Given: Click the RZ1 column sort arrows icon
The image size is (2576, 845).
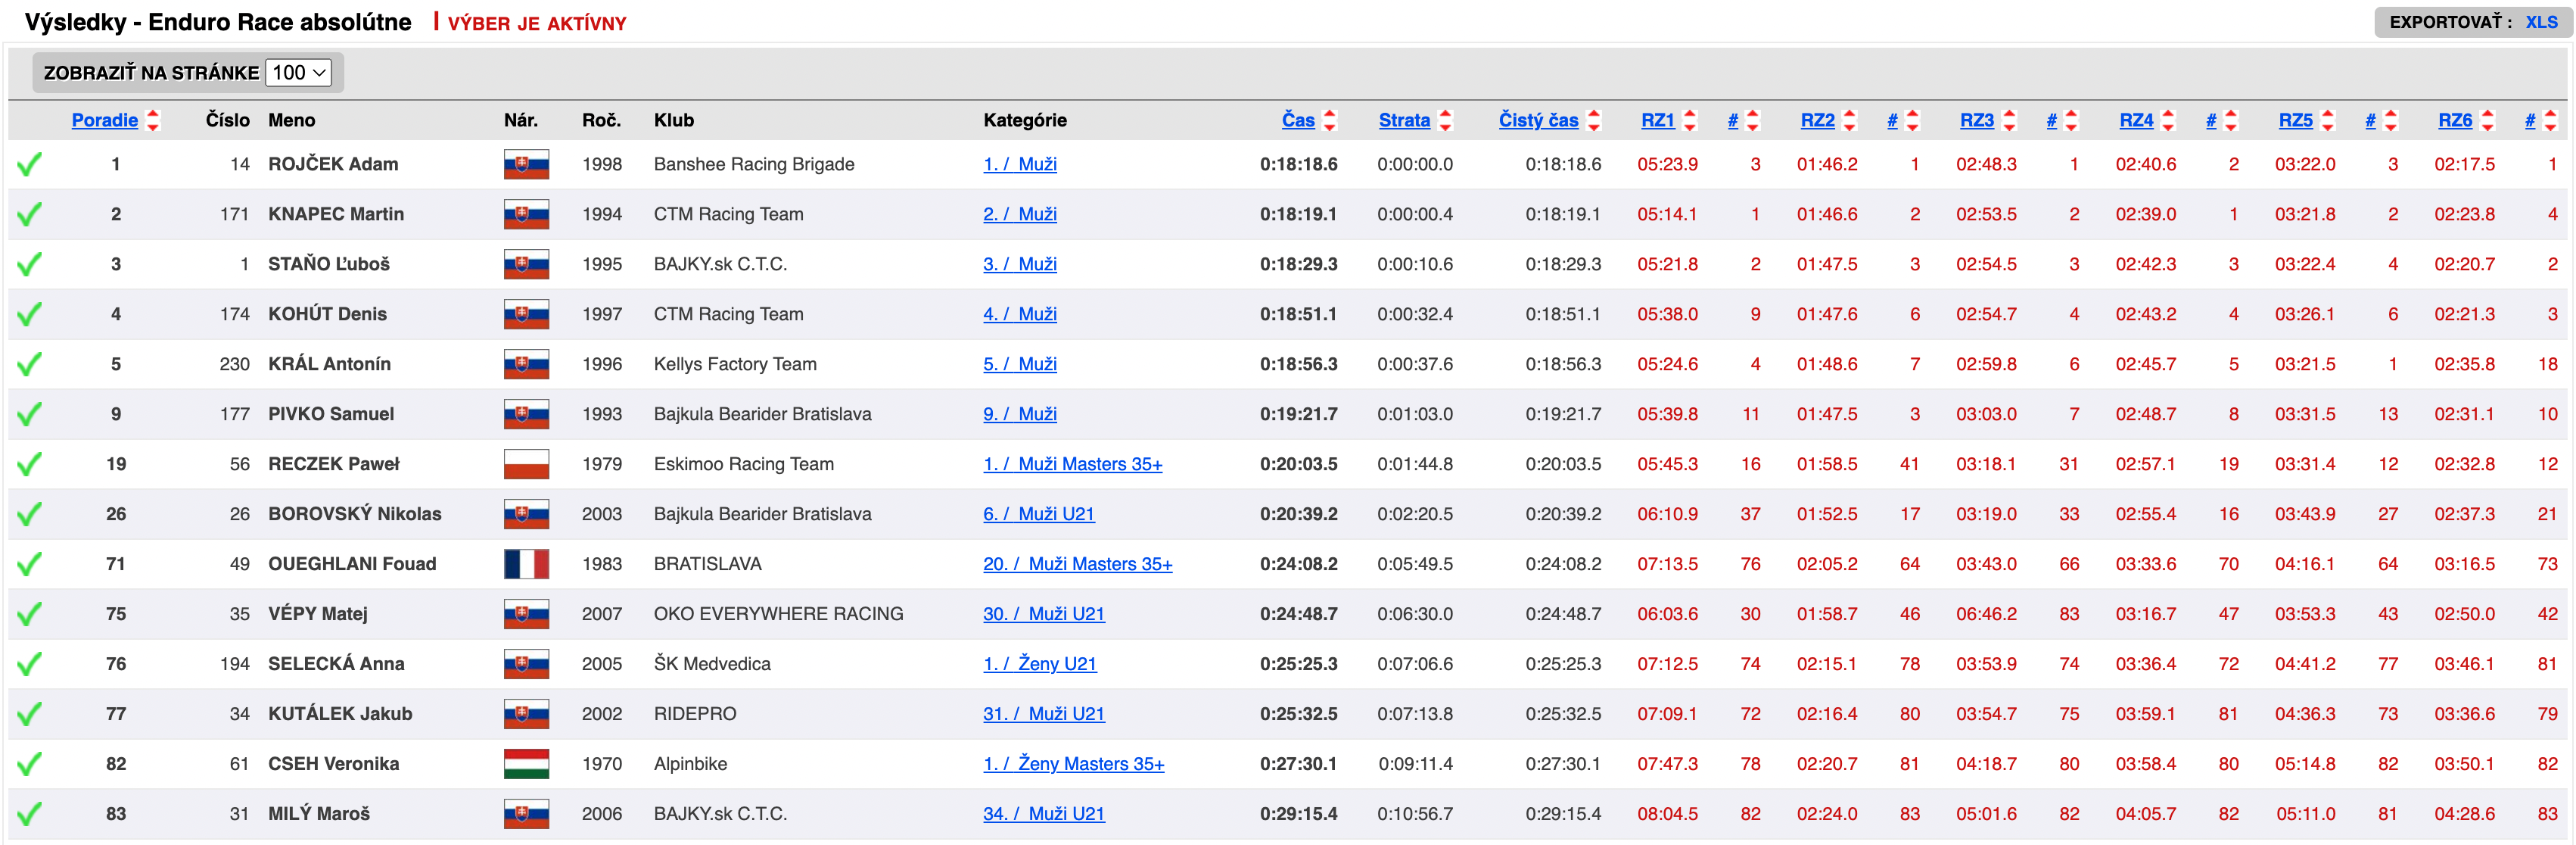Looking at the screenshot, I should pyautogui.click(x=1690, y=120).
